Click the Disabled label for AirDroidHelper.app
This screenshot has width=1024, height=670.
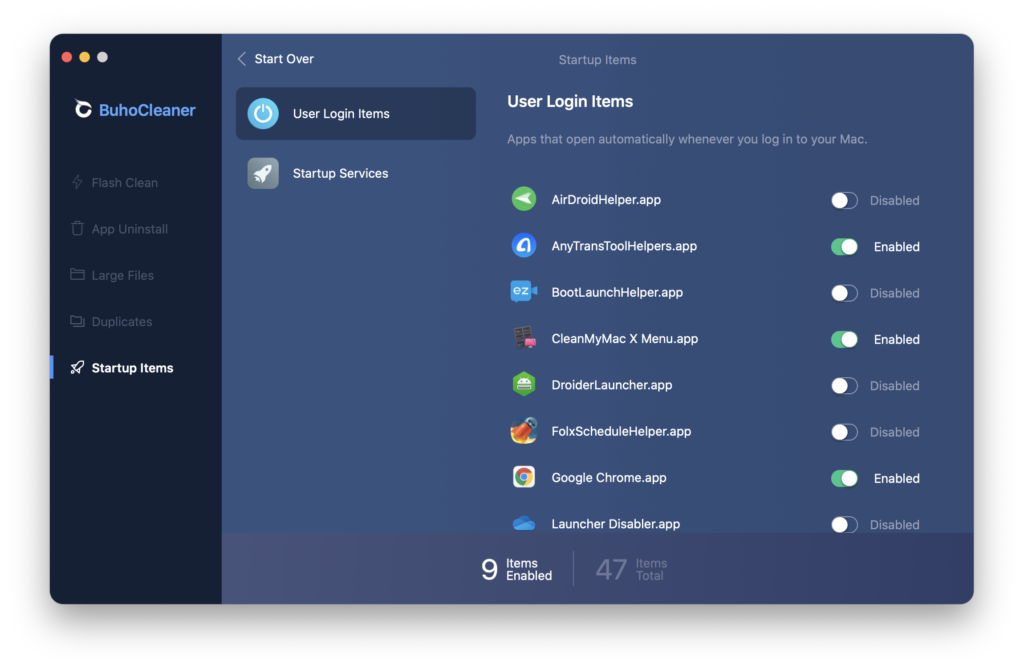click(x=894, y=200)
